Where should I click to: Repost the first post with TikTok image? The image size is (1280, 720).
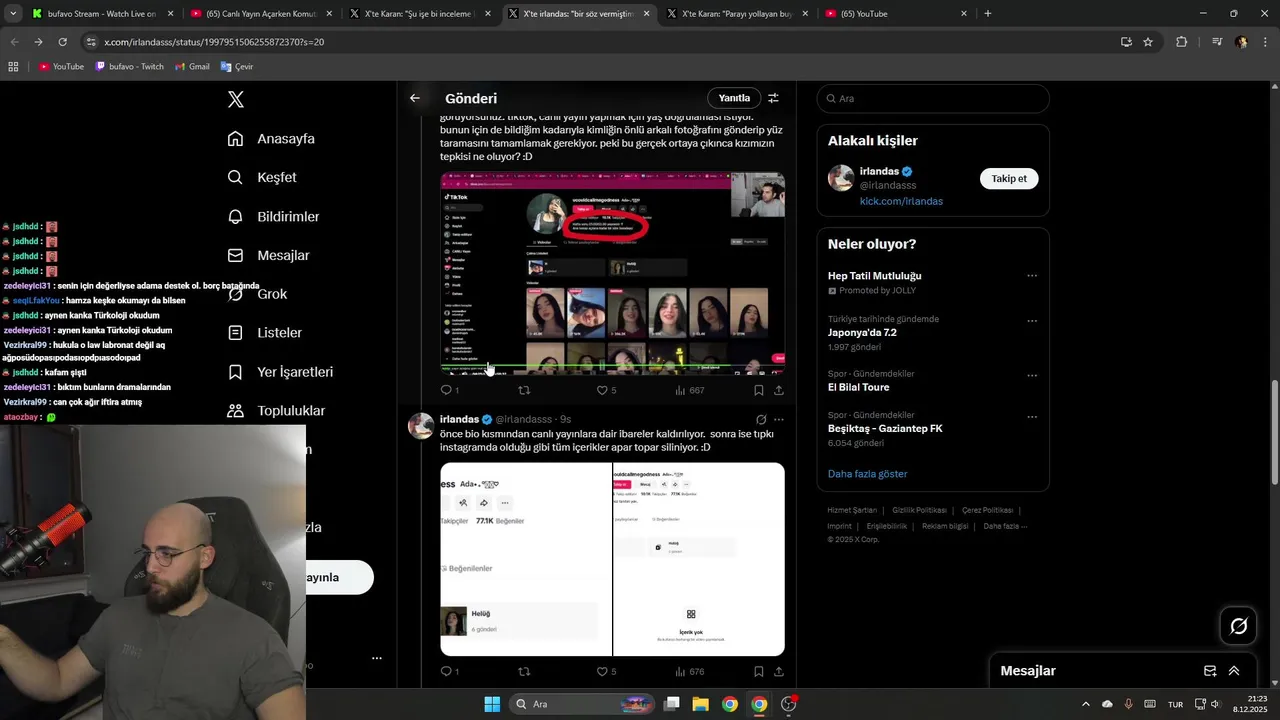point(523,390)
